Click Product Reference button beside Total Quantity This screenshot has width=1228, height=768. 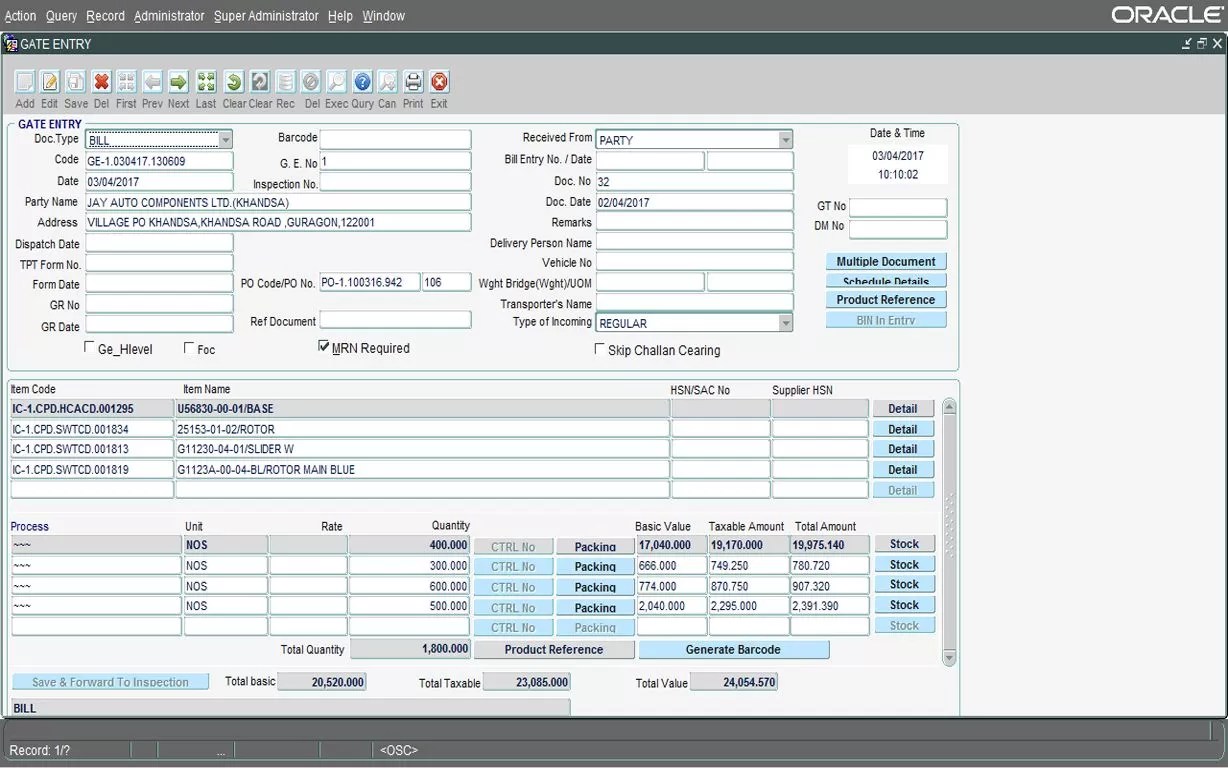554,649
